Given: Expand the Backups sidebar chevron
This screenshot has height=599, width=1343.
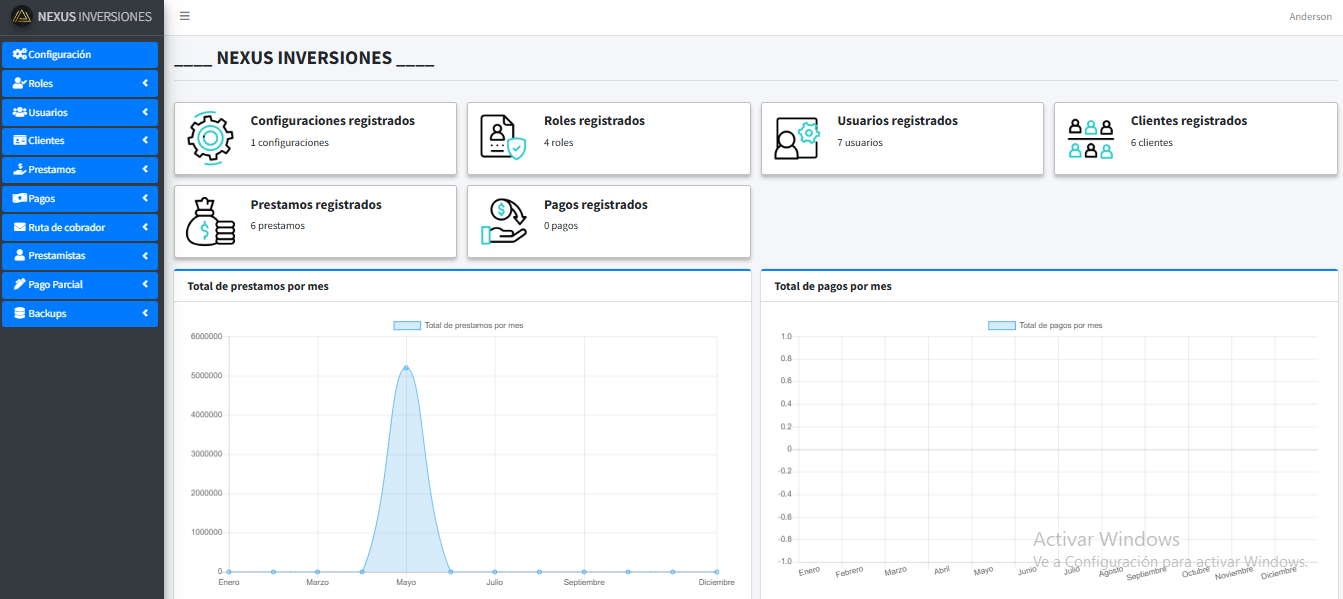Looking at the screenshot, I should click(145, 314).
